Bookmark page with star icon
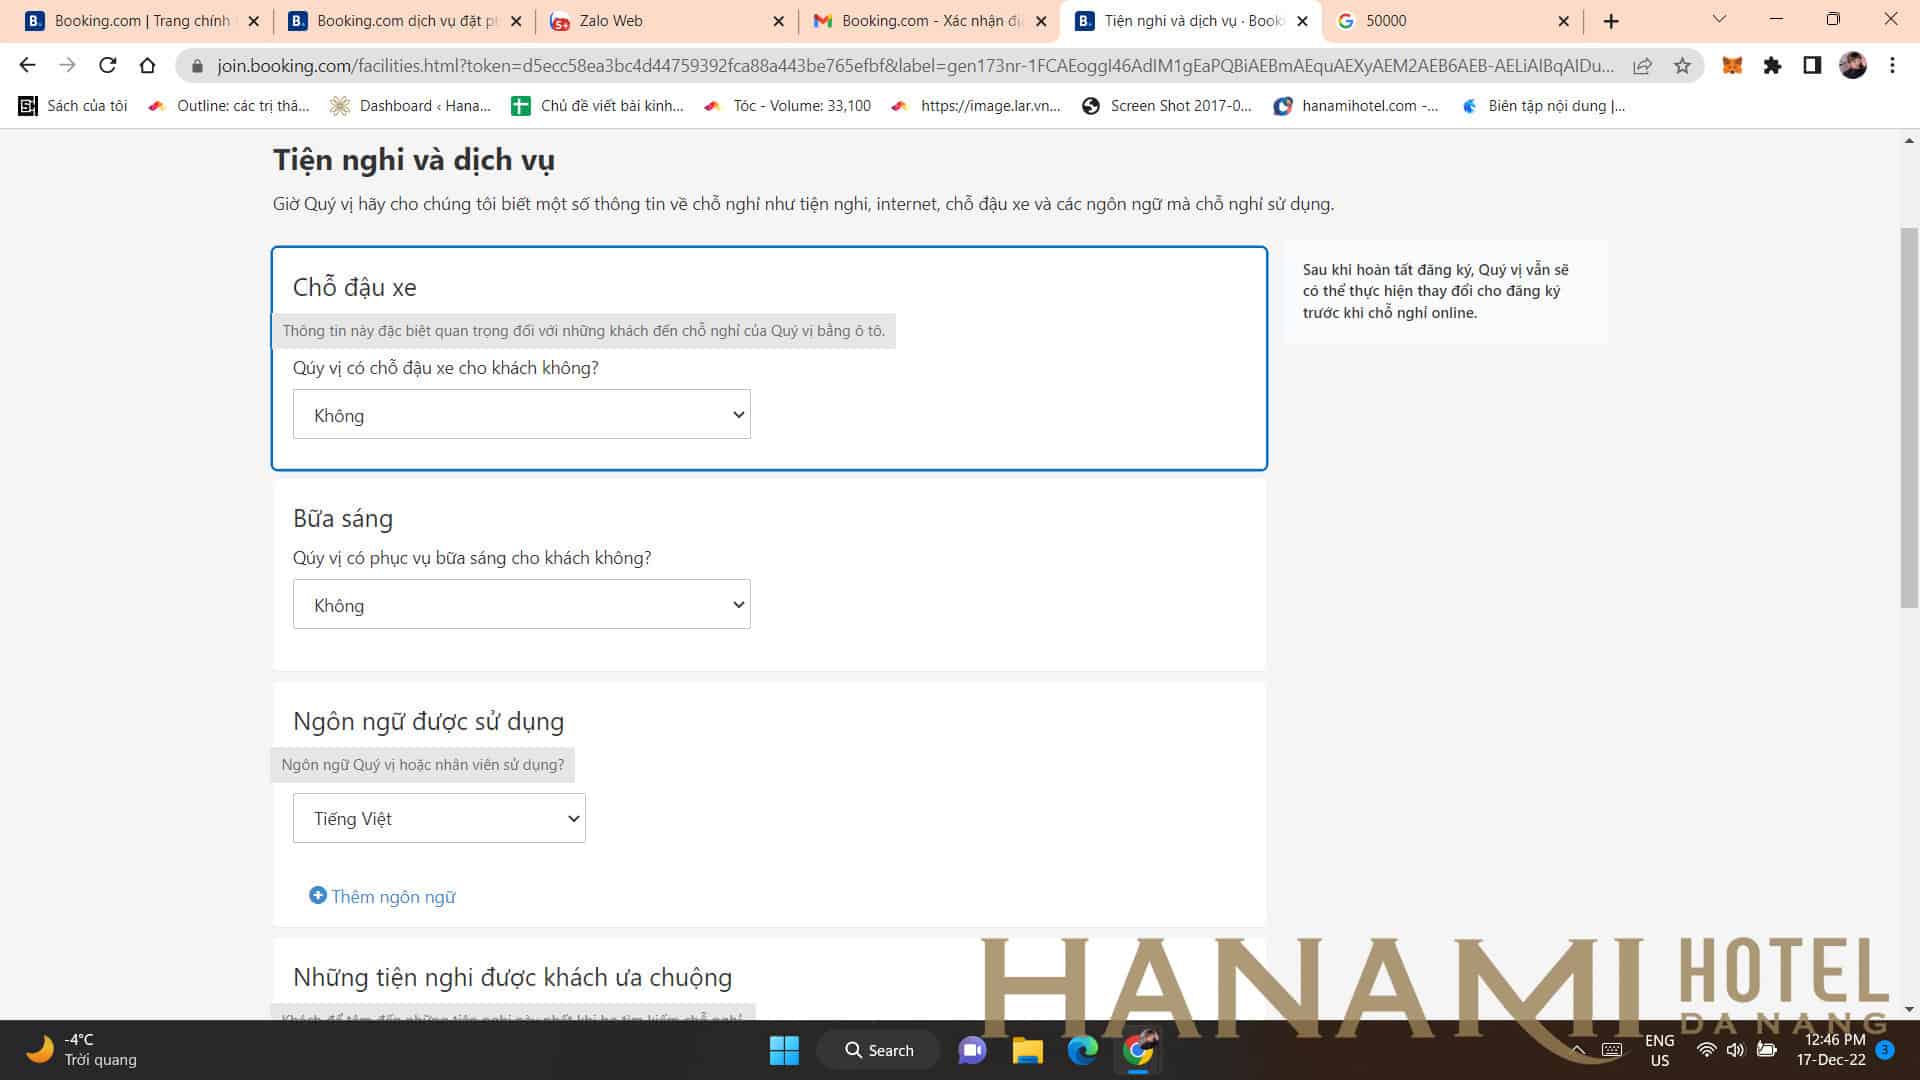 tap(1682, 66)
